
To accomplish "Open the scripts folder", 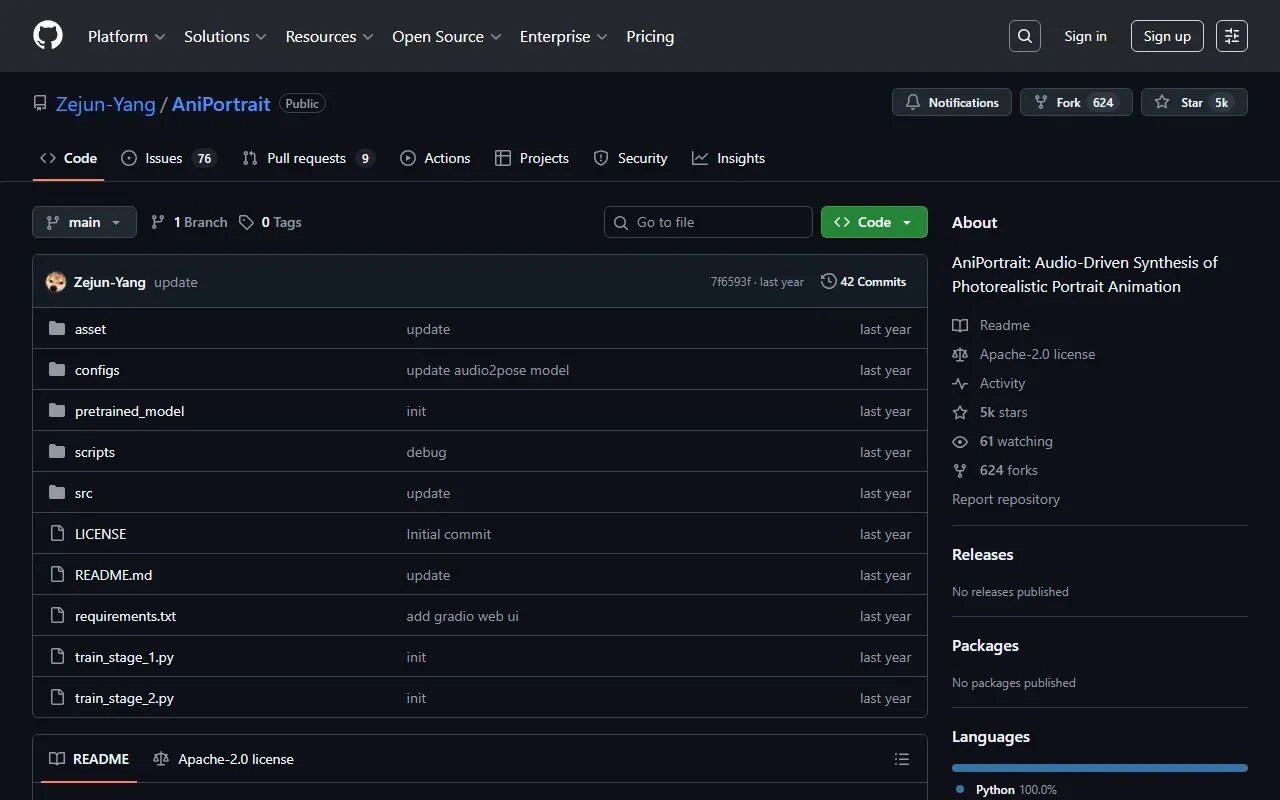I will [95, 452].
